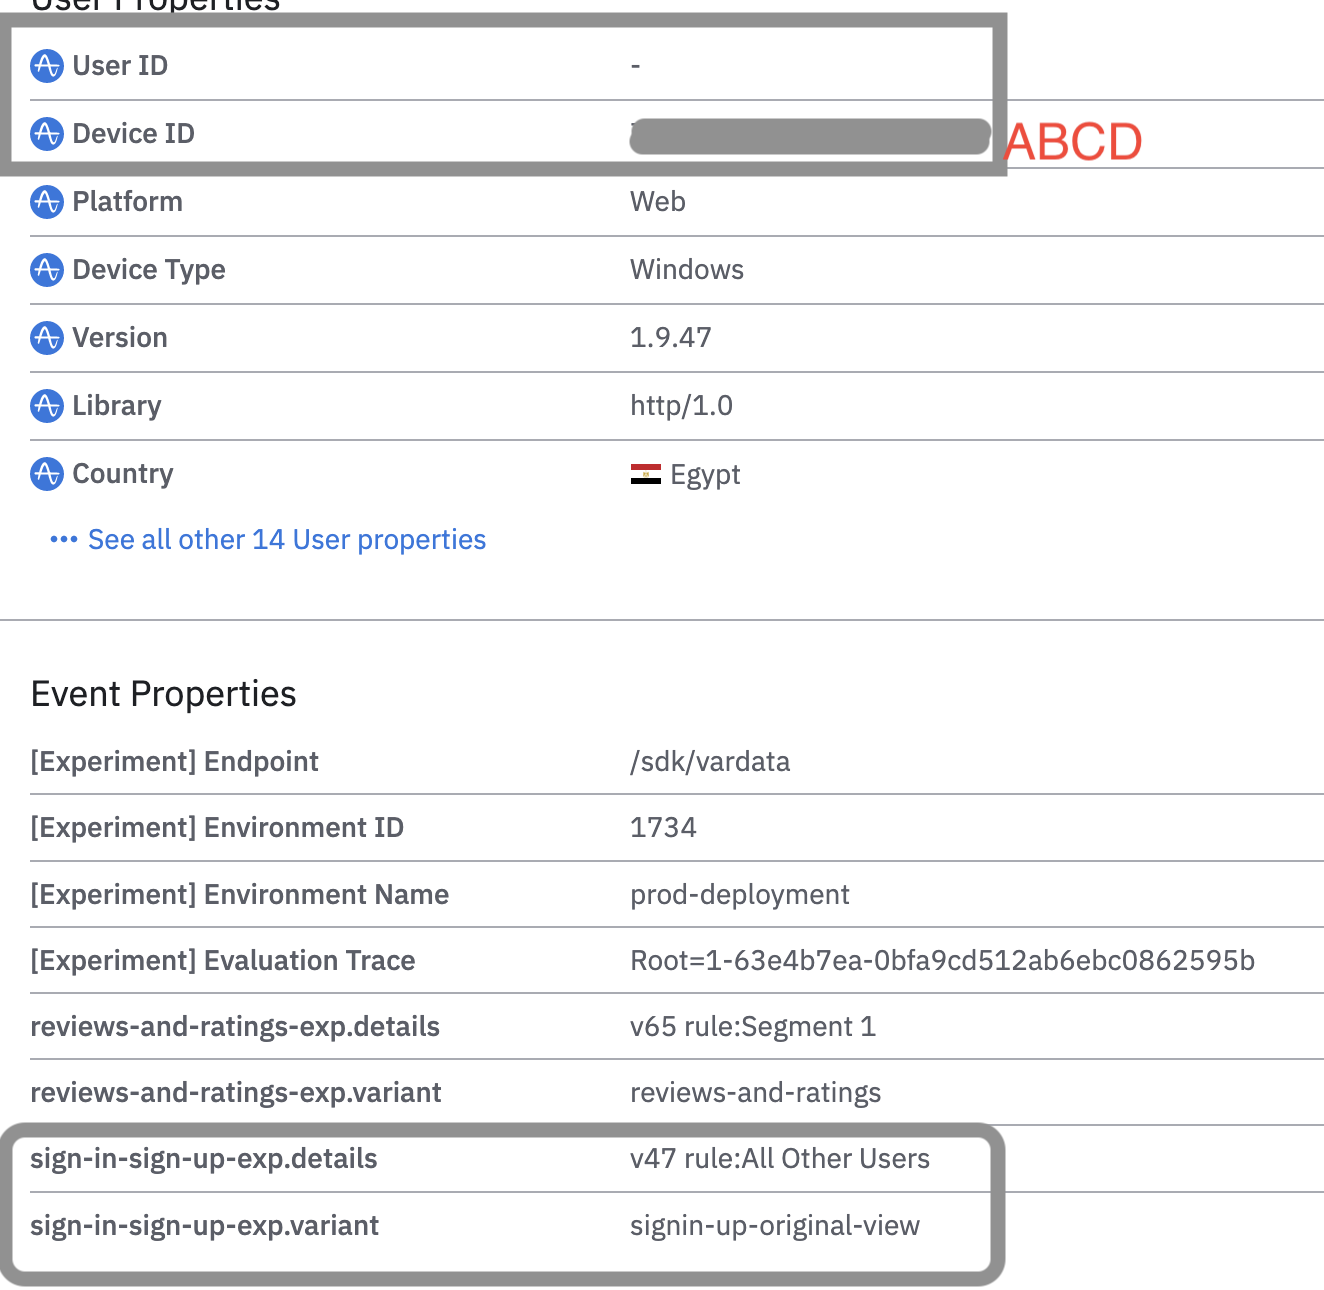
Task: Expand the [Experiment] Evaluation Trace entry
Action: 223,960
